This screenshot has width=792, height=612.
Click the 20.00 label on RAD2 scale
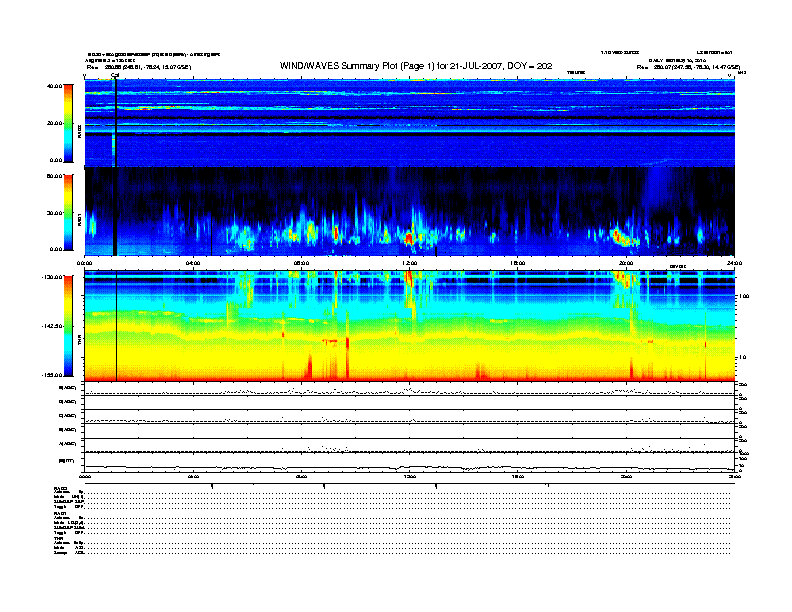[x=54, y=123]
